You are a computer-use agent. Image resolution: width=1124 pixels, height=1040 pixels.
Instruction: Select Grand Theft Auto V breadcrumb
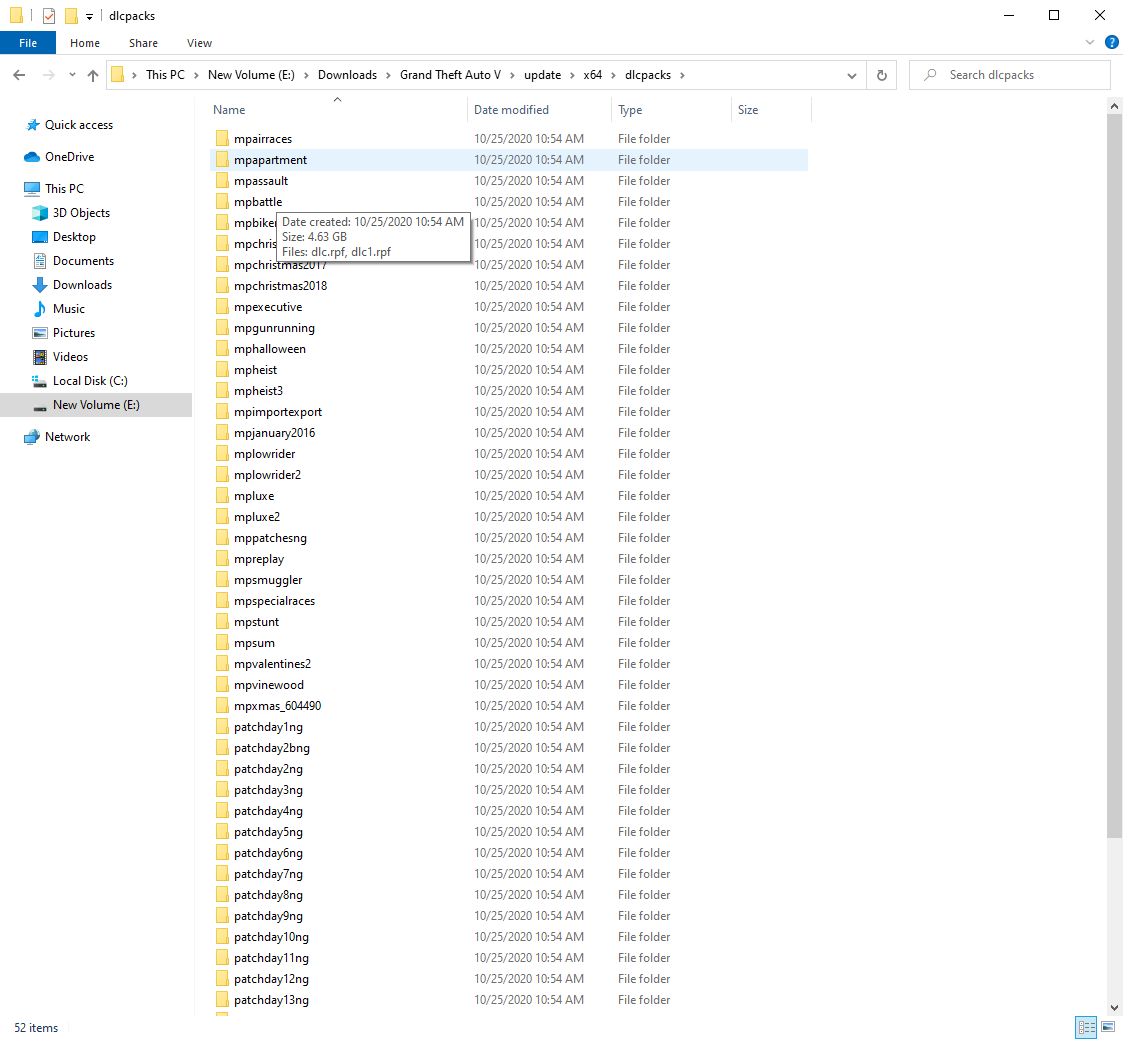[450, 75]
